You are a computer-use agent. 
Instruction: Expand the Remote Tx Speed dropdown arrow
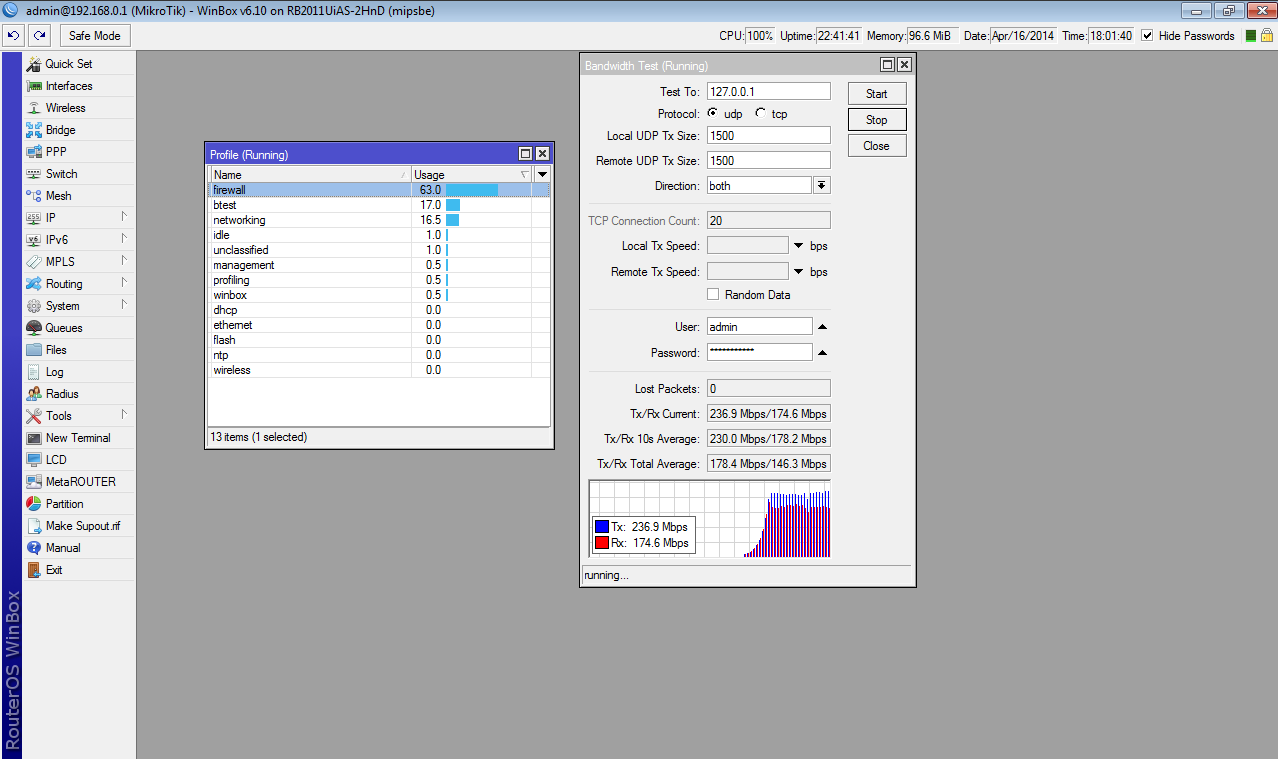[798, 272]
